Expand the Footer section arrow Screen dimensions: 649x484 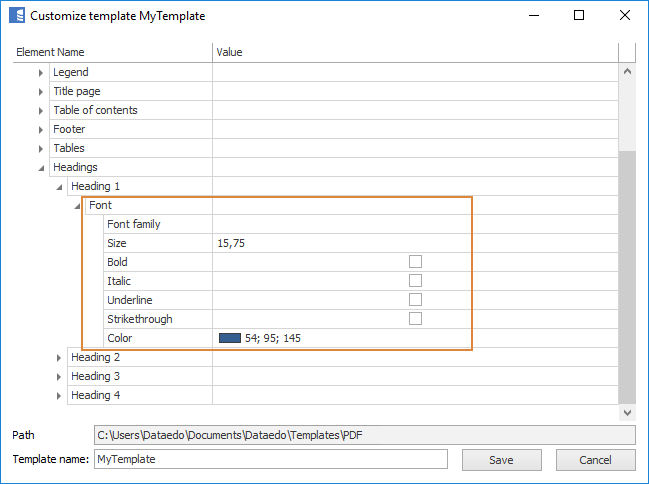[x=41, y=130]
